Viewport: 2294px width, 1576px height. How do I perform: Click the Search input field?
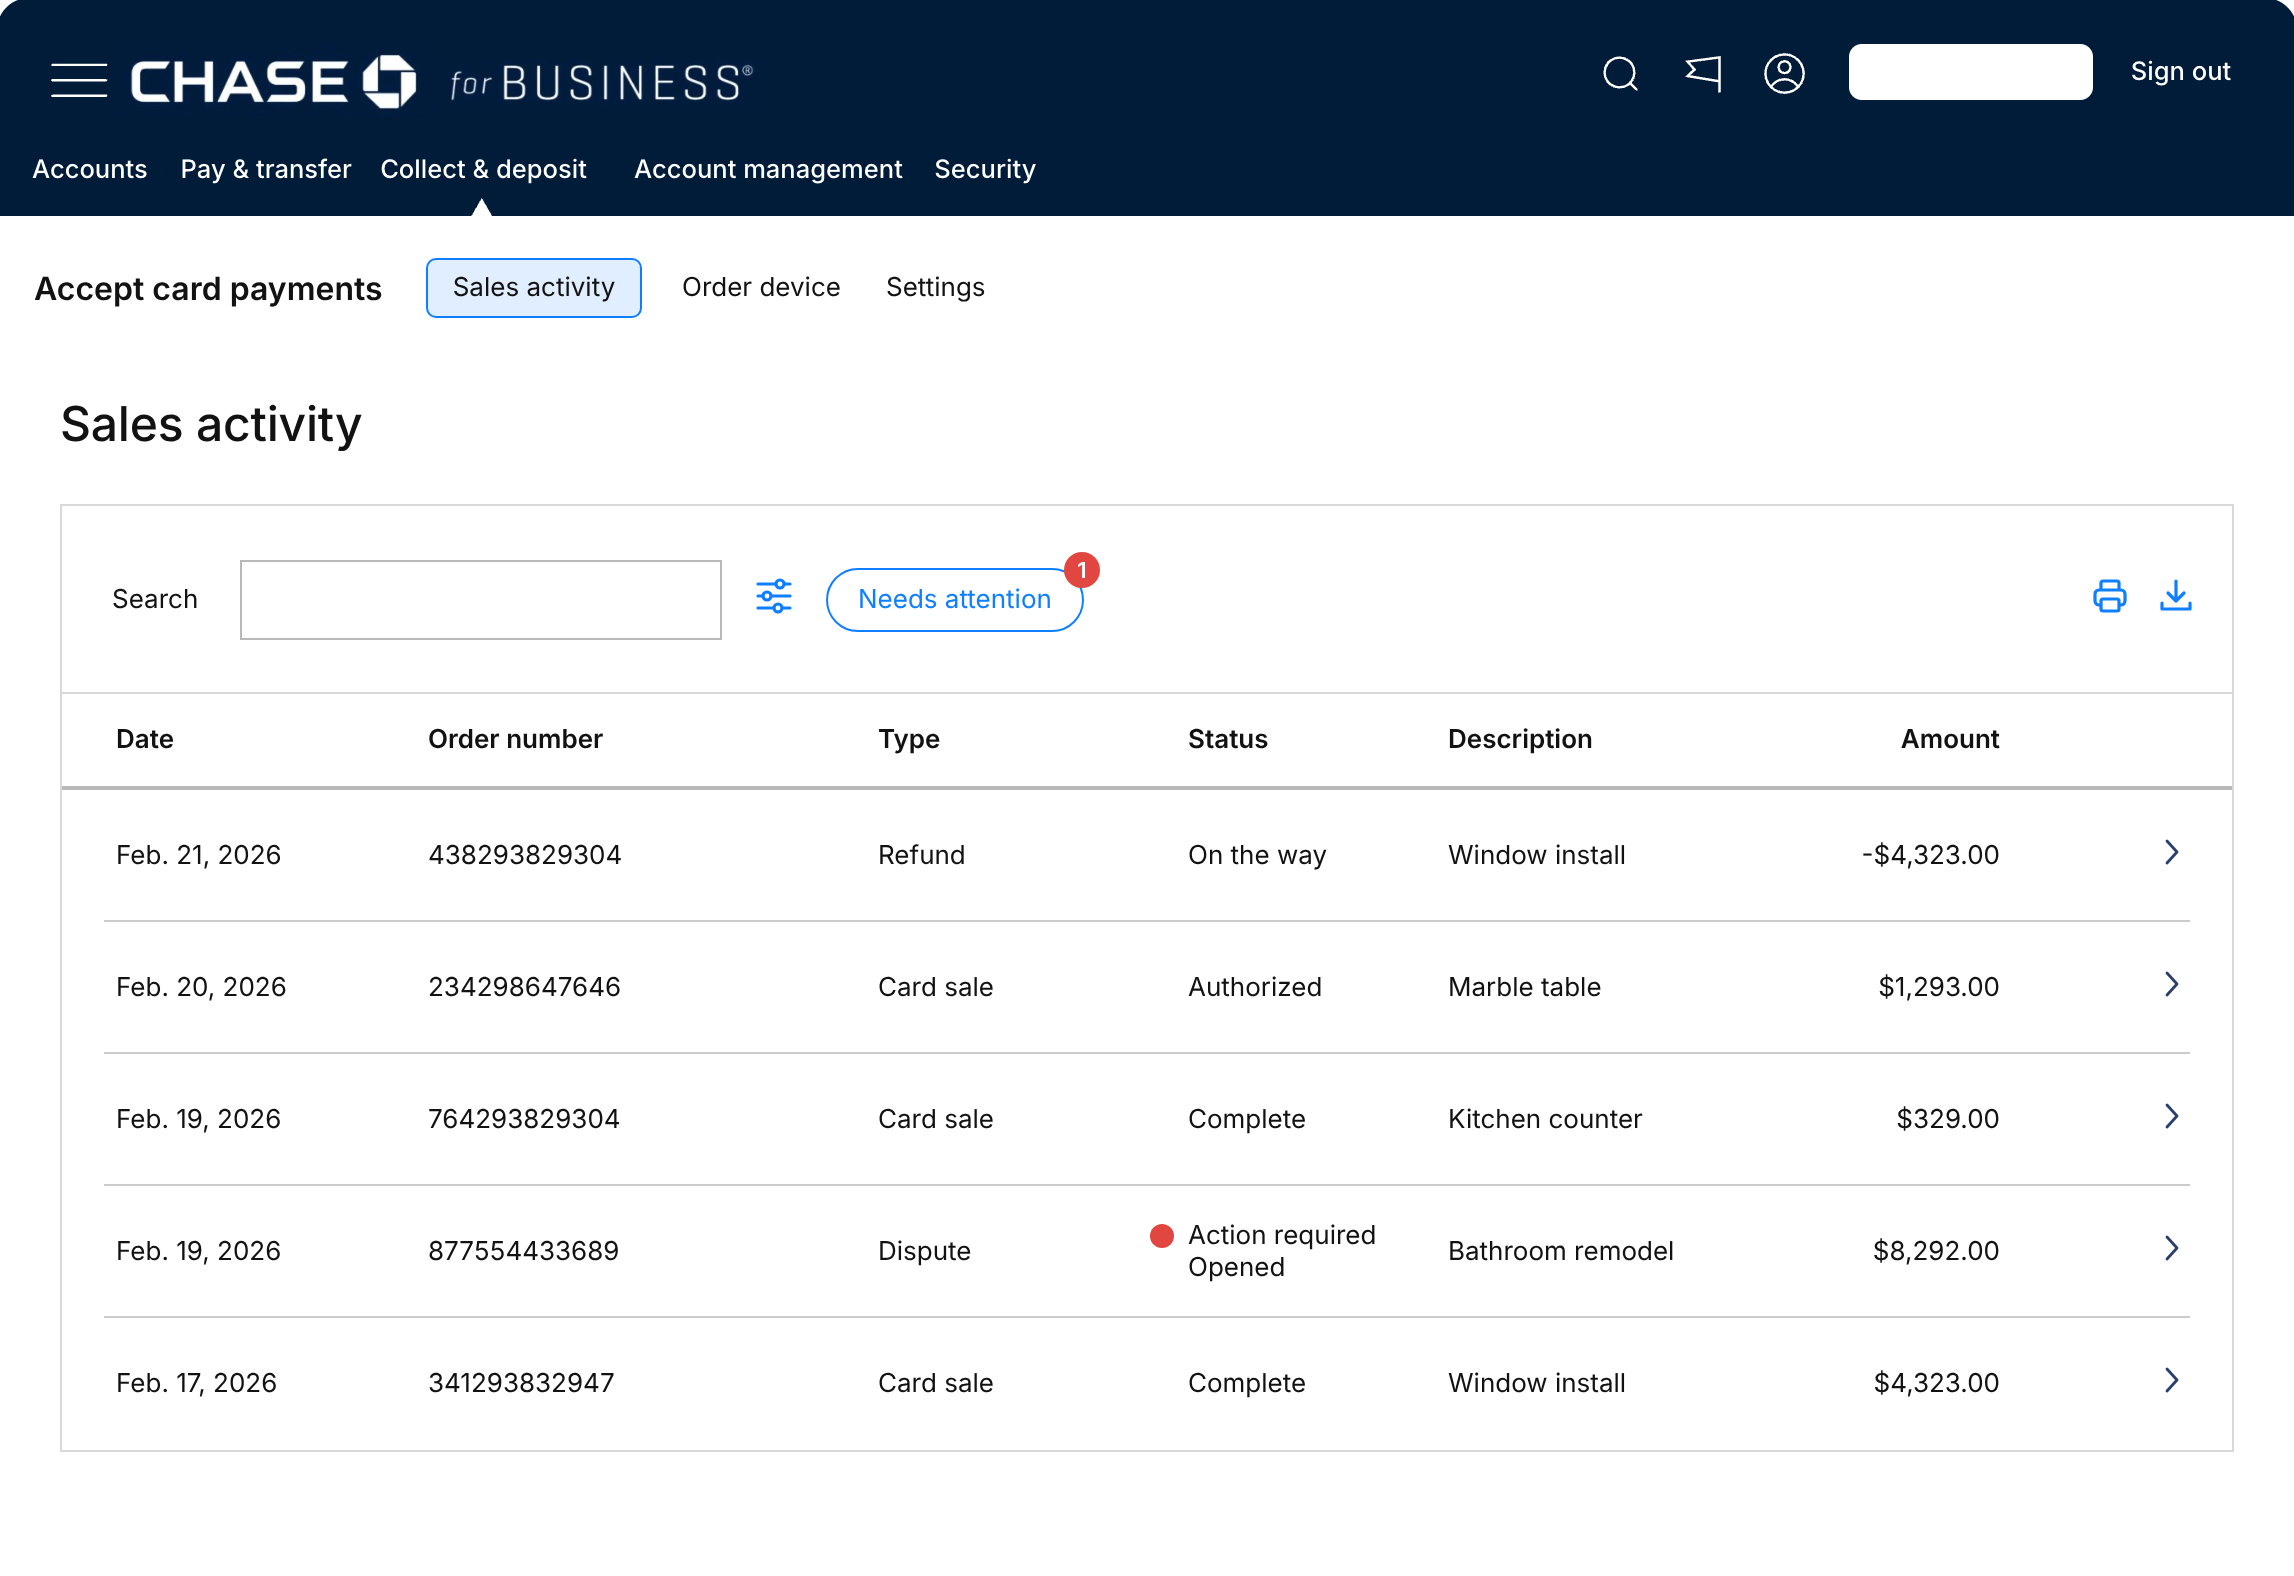click(x=480, y=599)
